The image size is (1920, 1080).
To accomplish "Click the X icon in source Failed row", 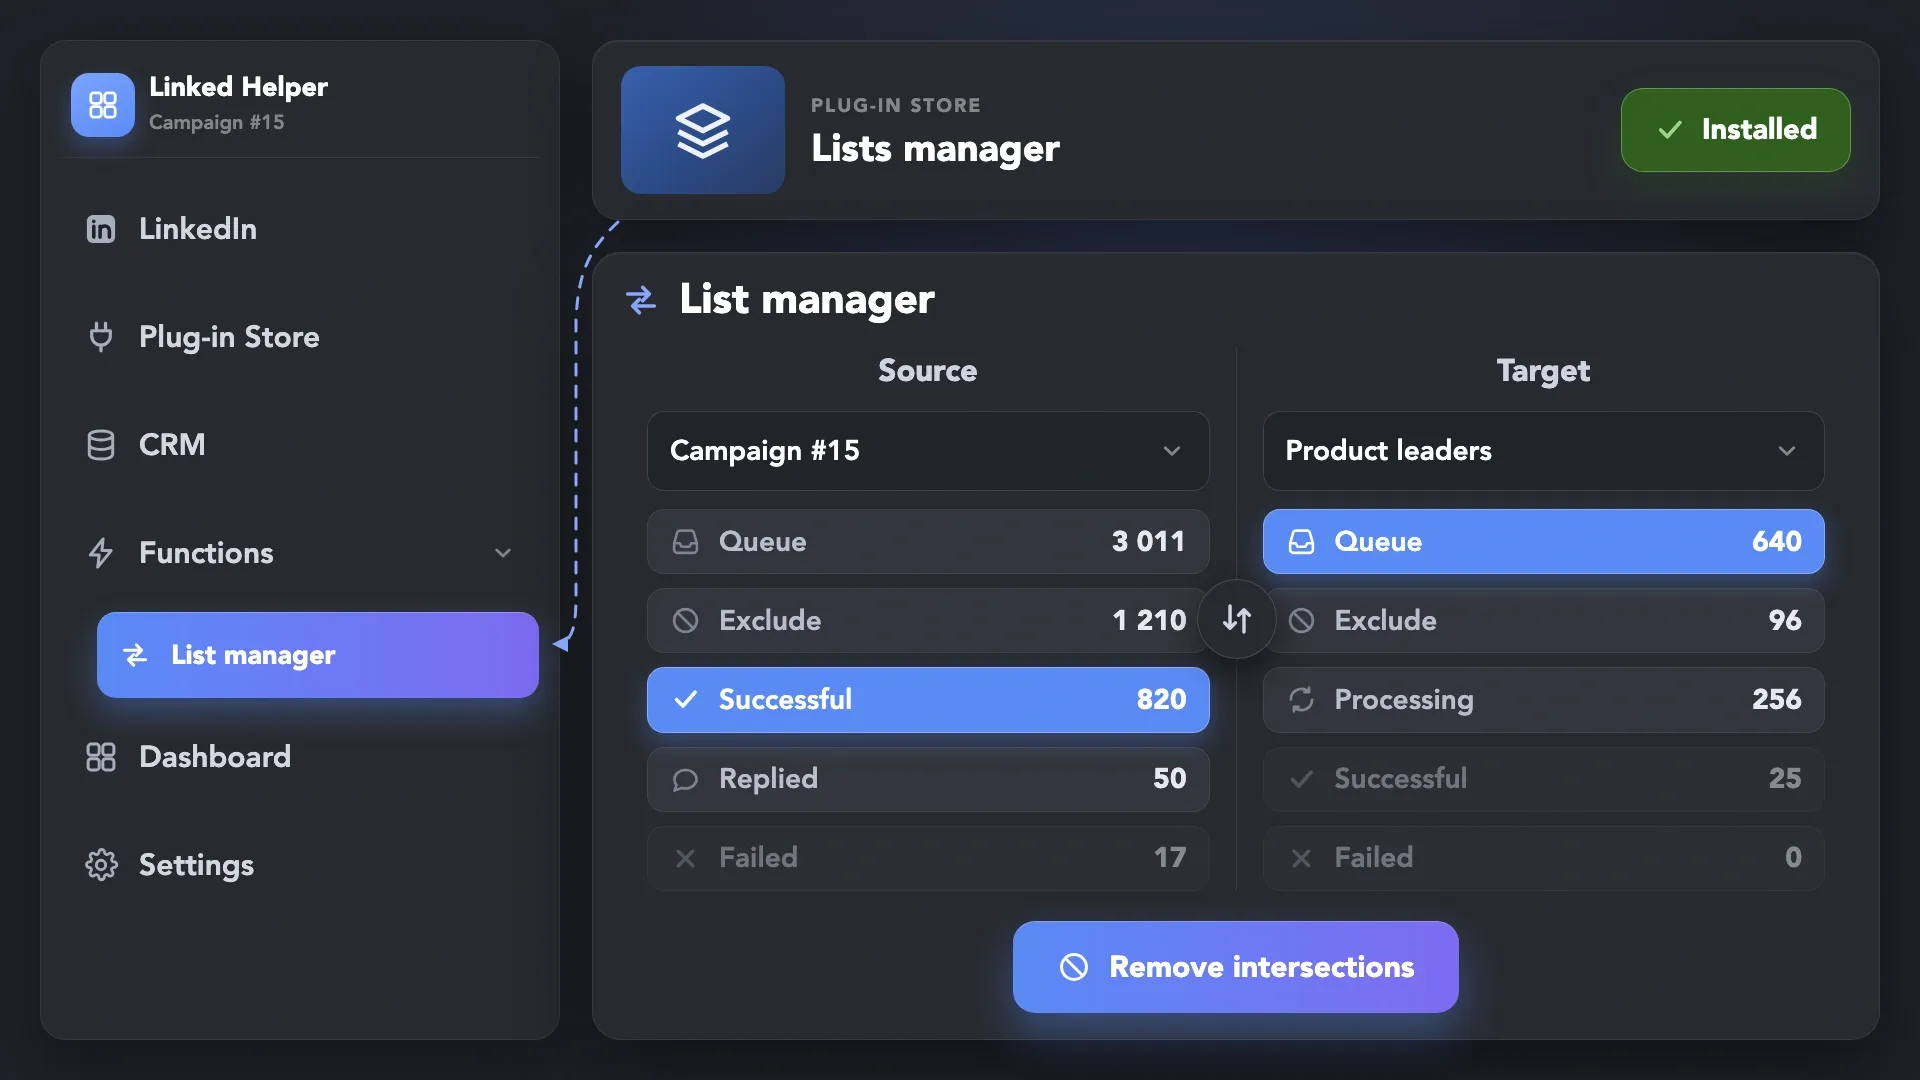I will (686, 858).
